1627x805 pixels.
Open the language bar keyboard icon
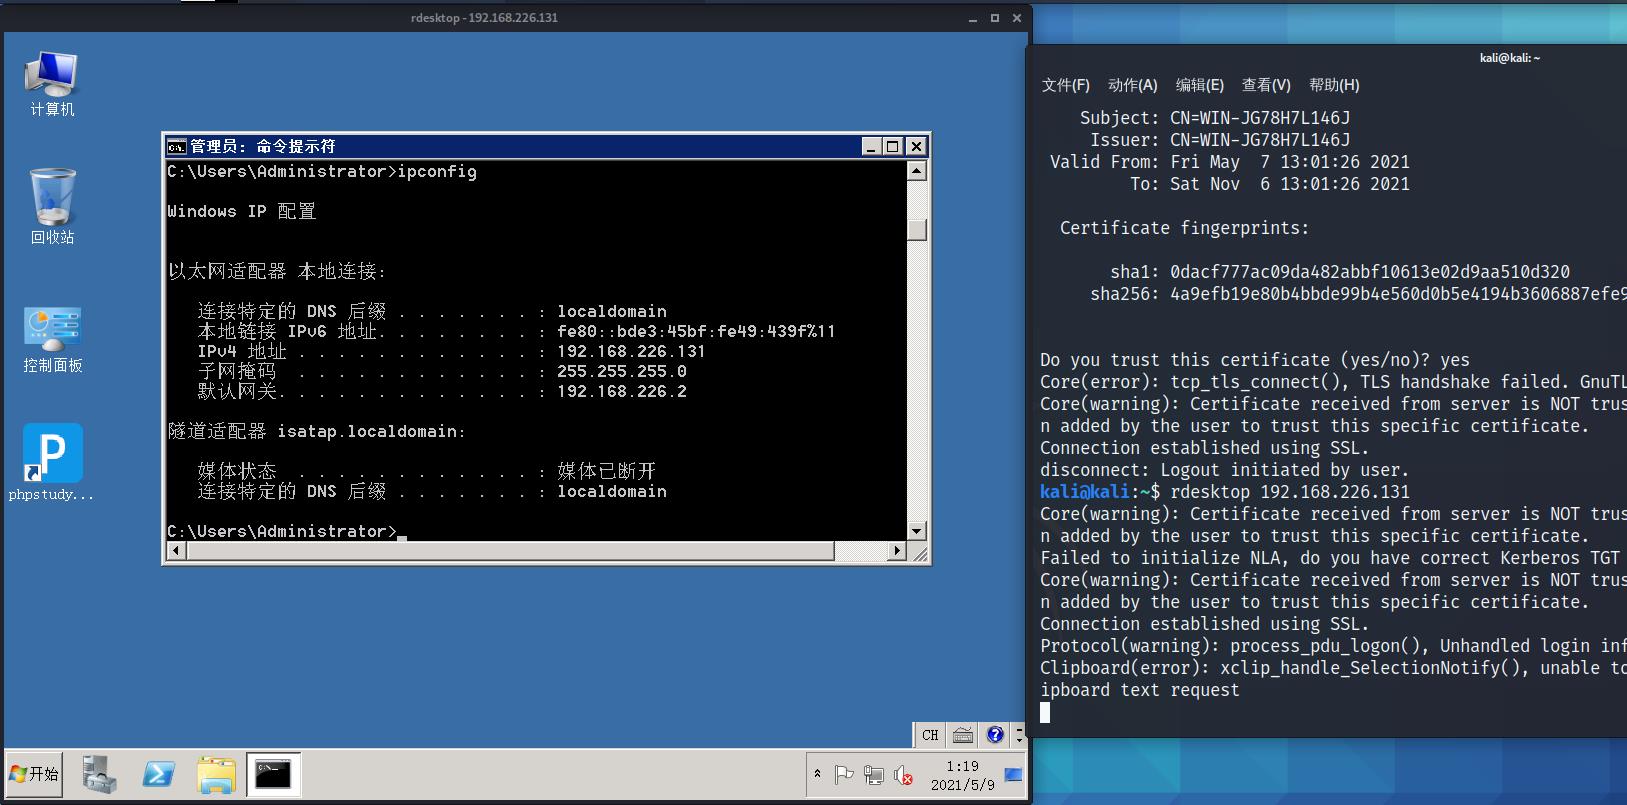[x=963, y=735]
